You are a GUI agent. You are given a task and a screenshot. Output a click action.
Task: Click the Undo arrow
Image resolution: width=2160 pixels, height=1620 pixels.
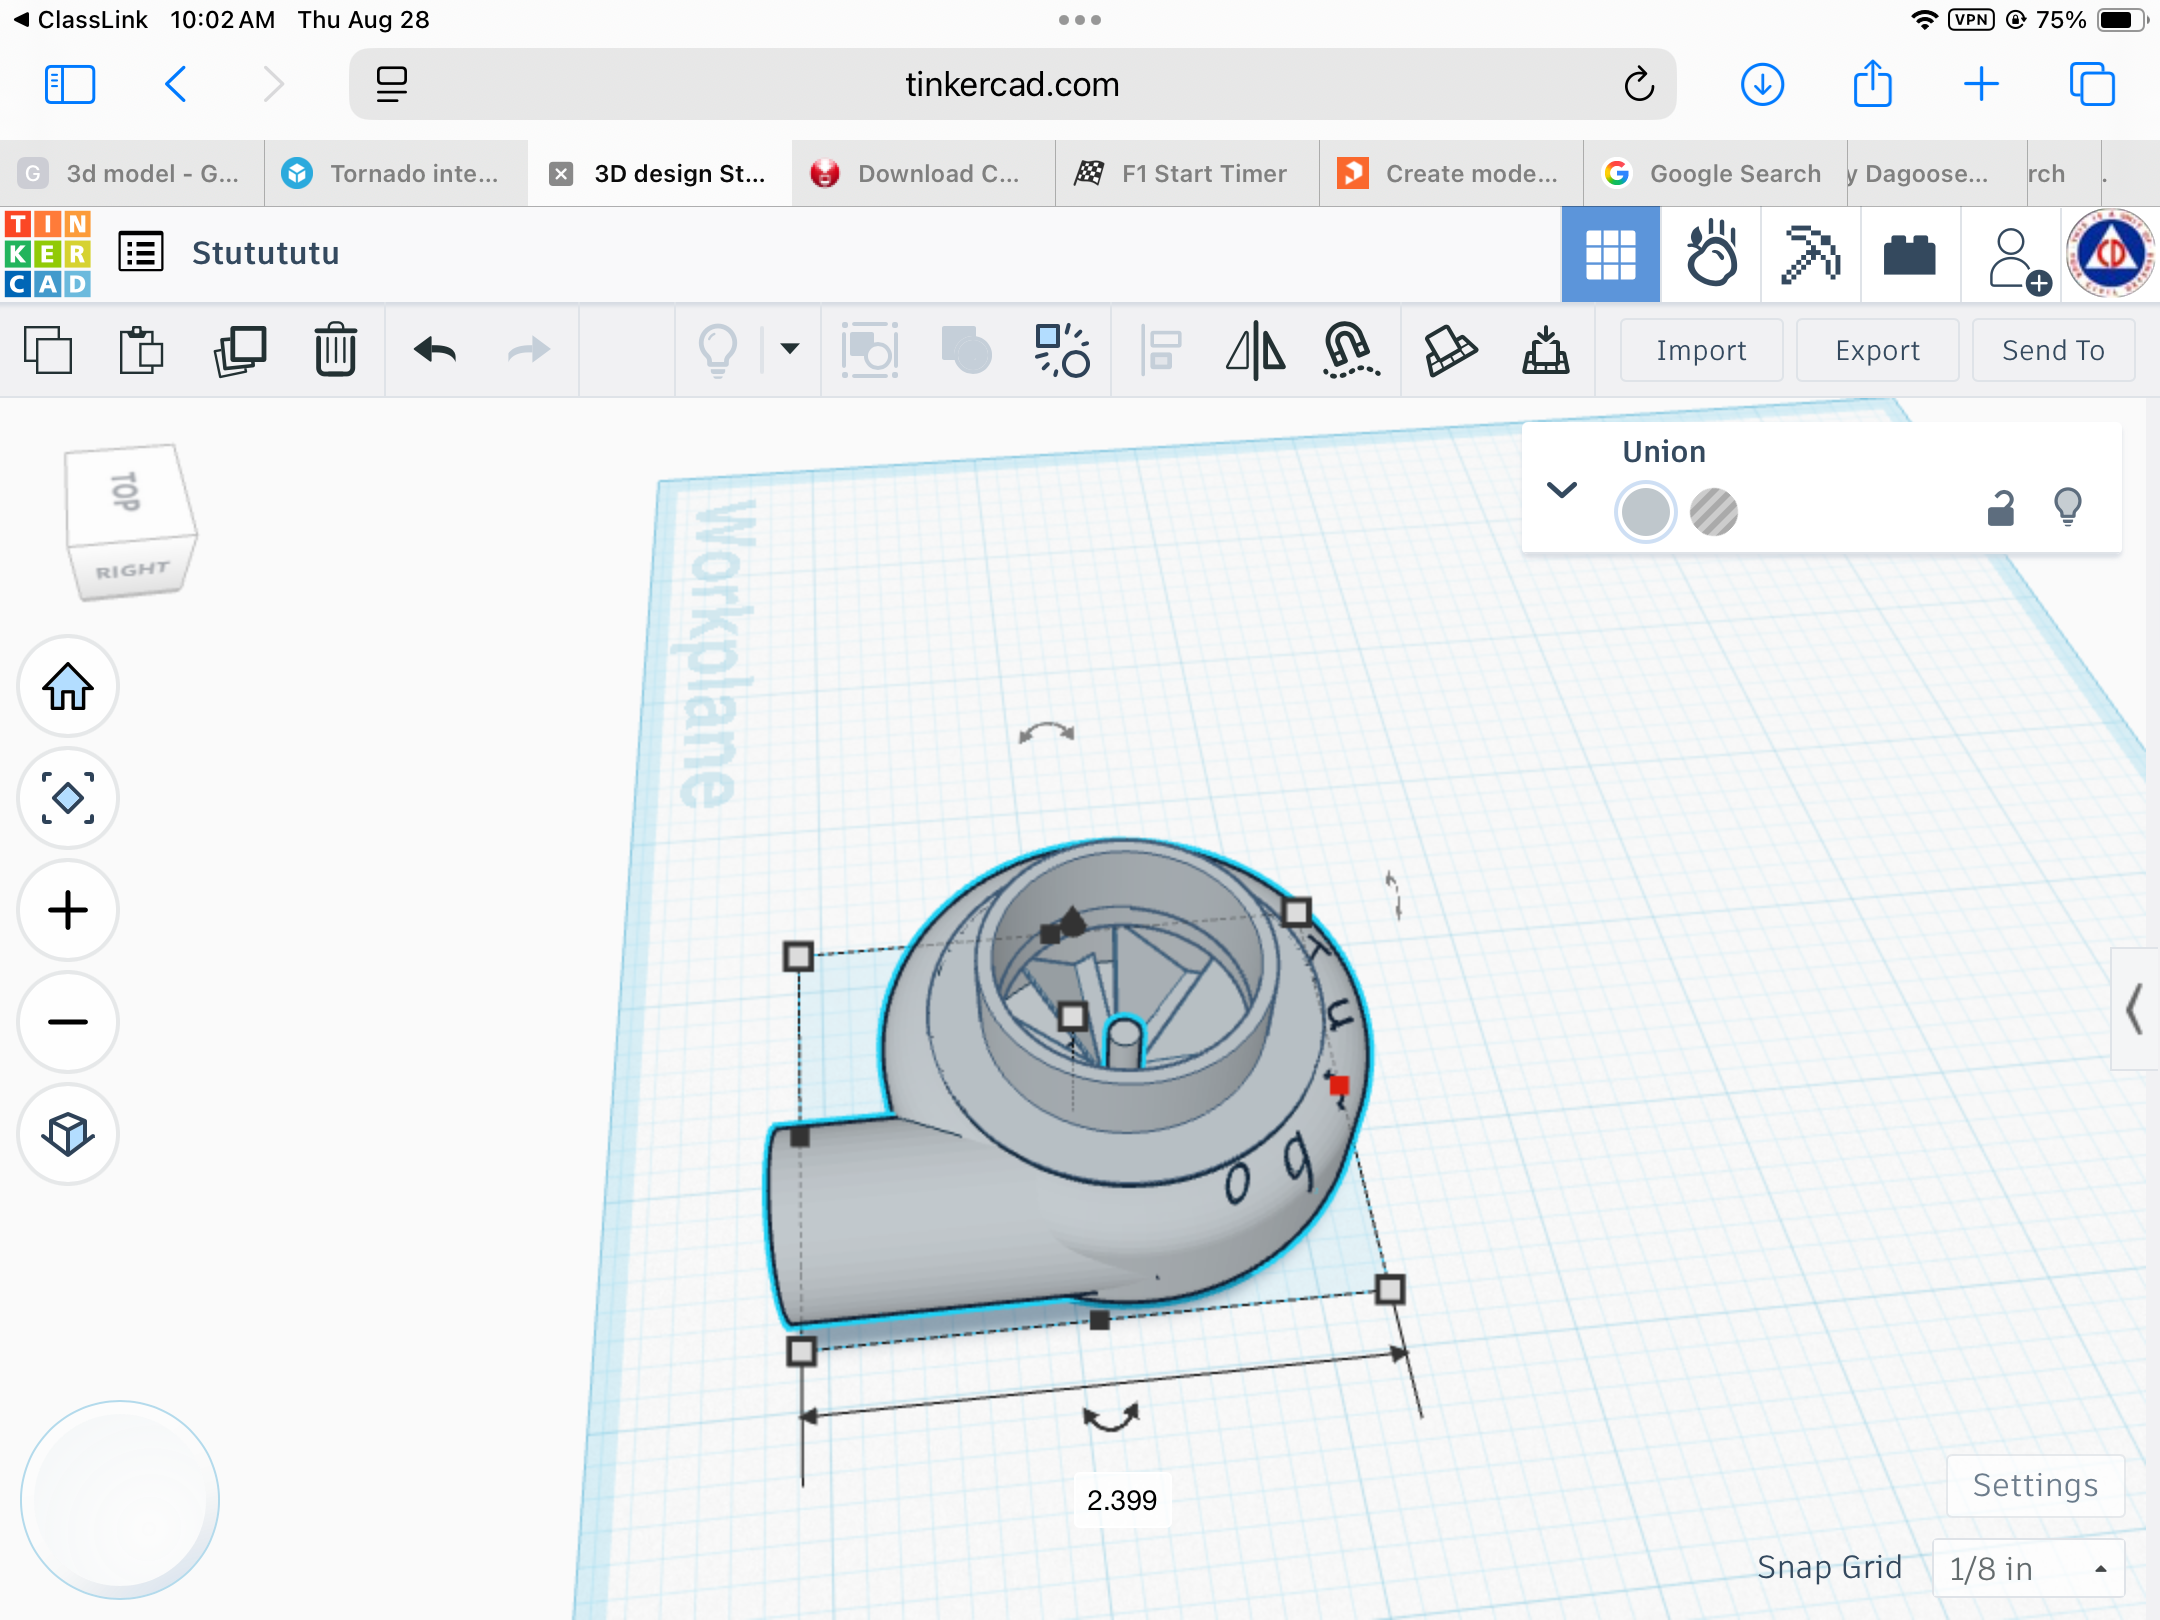pyautogui.click(x=435, y=351)
